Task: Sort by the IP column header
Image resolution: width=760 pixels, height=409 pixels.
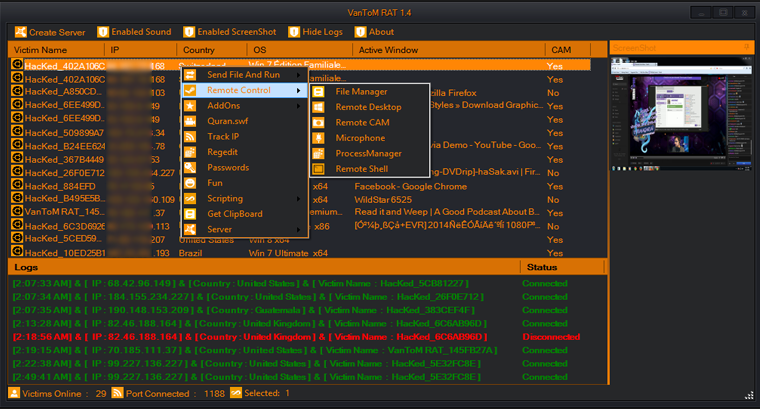Action: (141, 50)
